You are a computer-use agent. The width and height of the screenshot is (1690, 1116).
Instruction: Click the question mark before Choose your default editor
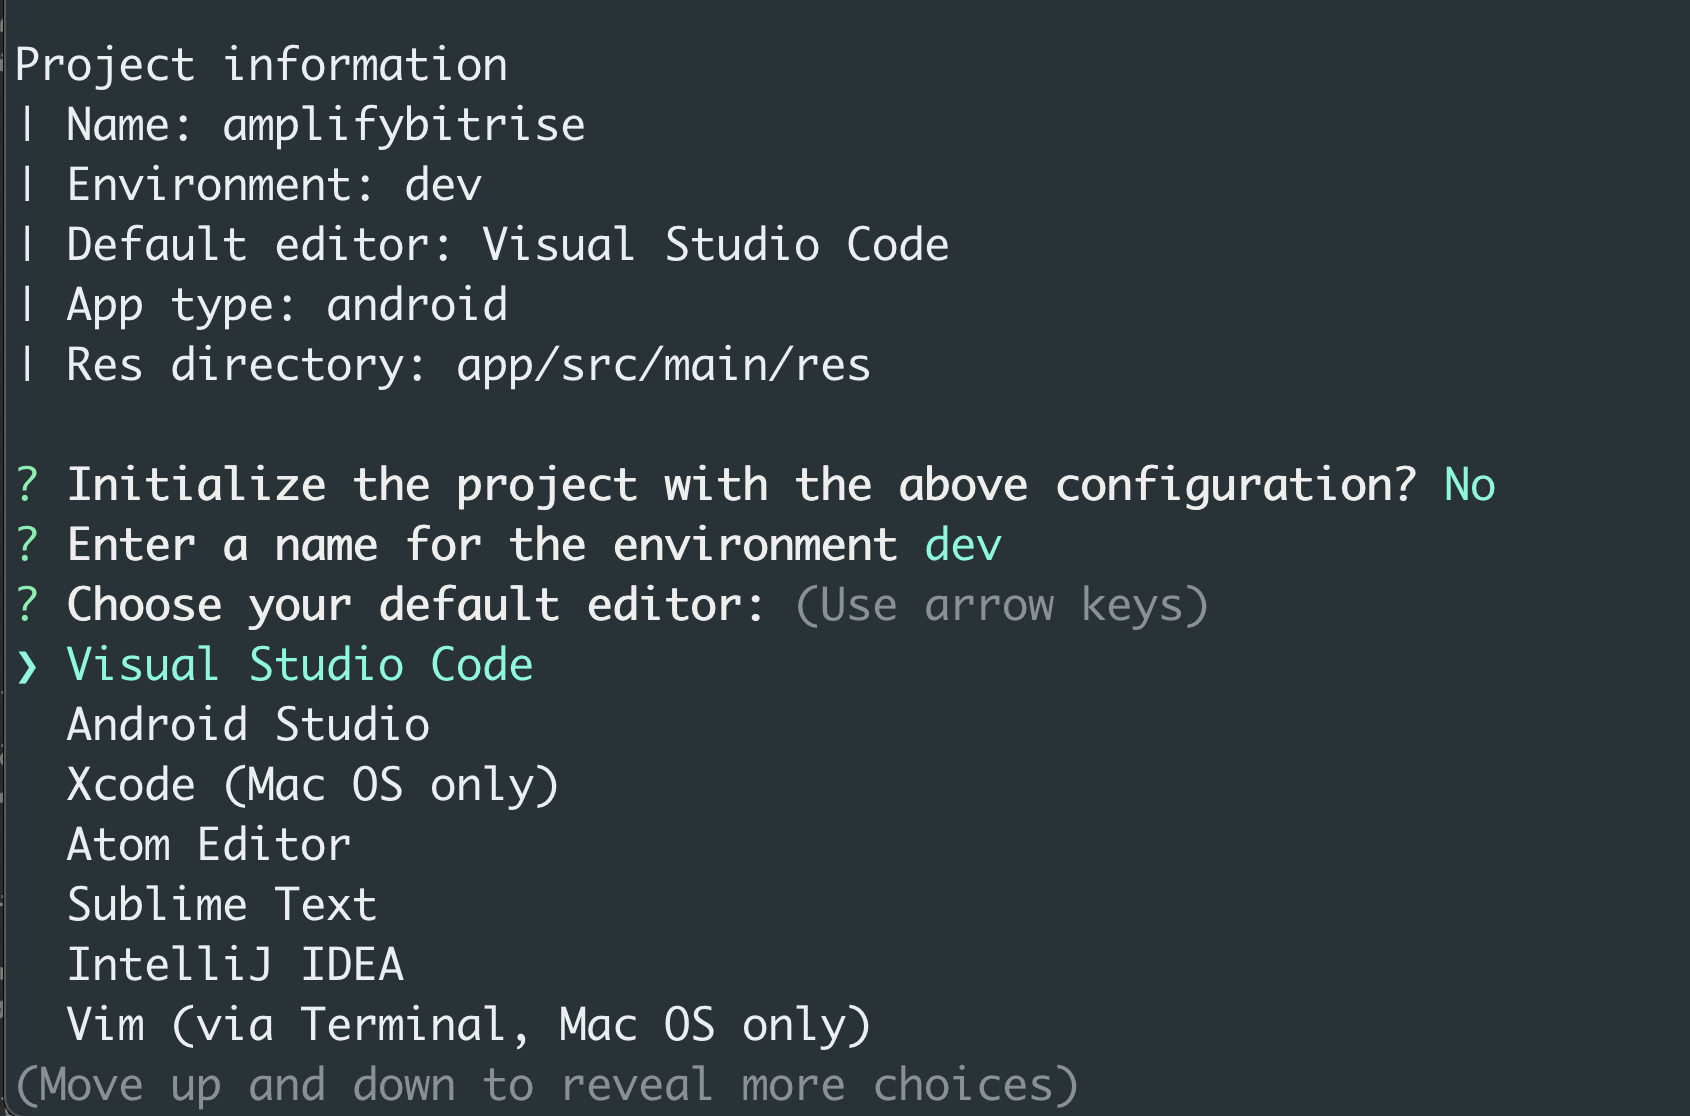coord(27,606)
